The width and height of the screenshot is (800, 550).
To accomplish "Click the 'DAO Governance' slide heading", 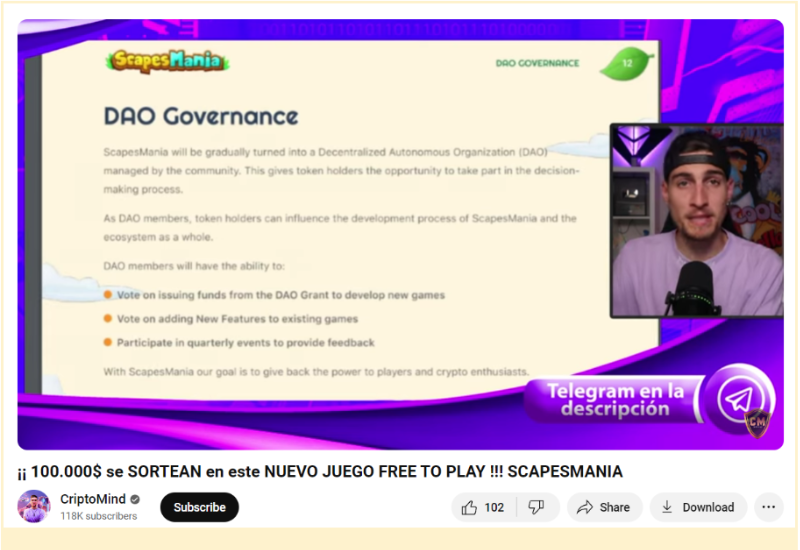I will click(201, 116).
